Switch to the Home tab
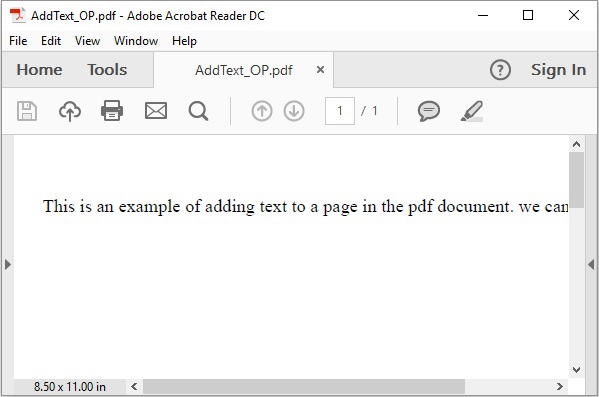Screen dimensions: 599x397 click(39, 70)
